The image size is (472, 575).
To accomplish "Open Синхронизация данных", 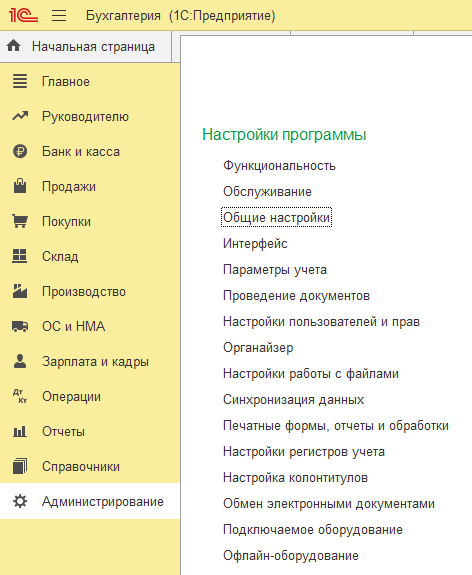I will [293, 400].
